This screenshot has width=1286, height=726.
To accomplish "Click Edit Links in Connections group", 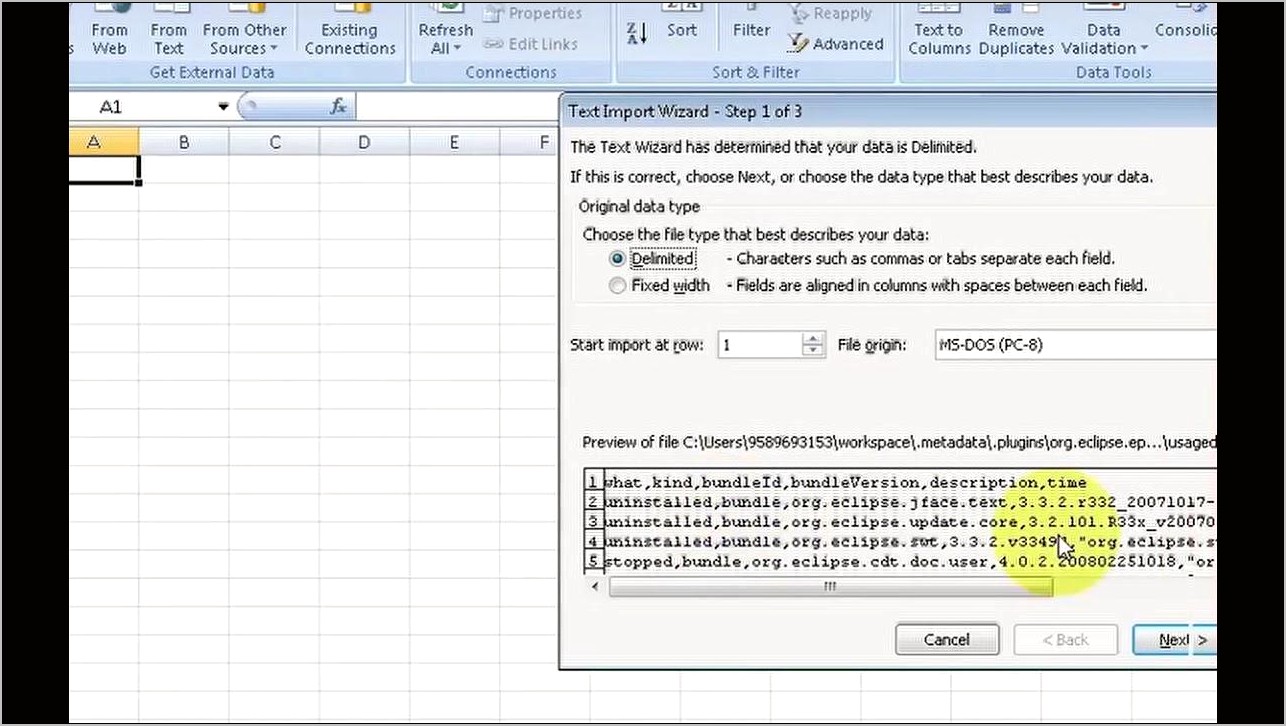I will coord(531,44).
